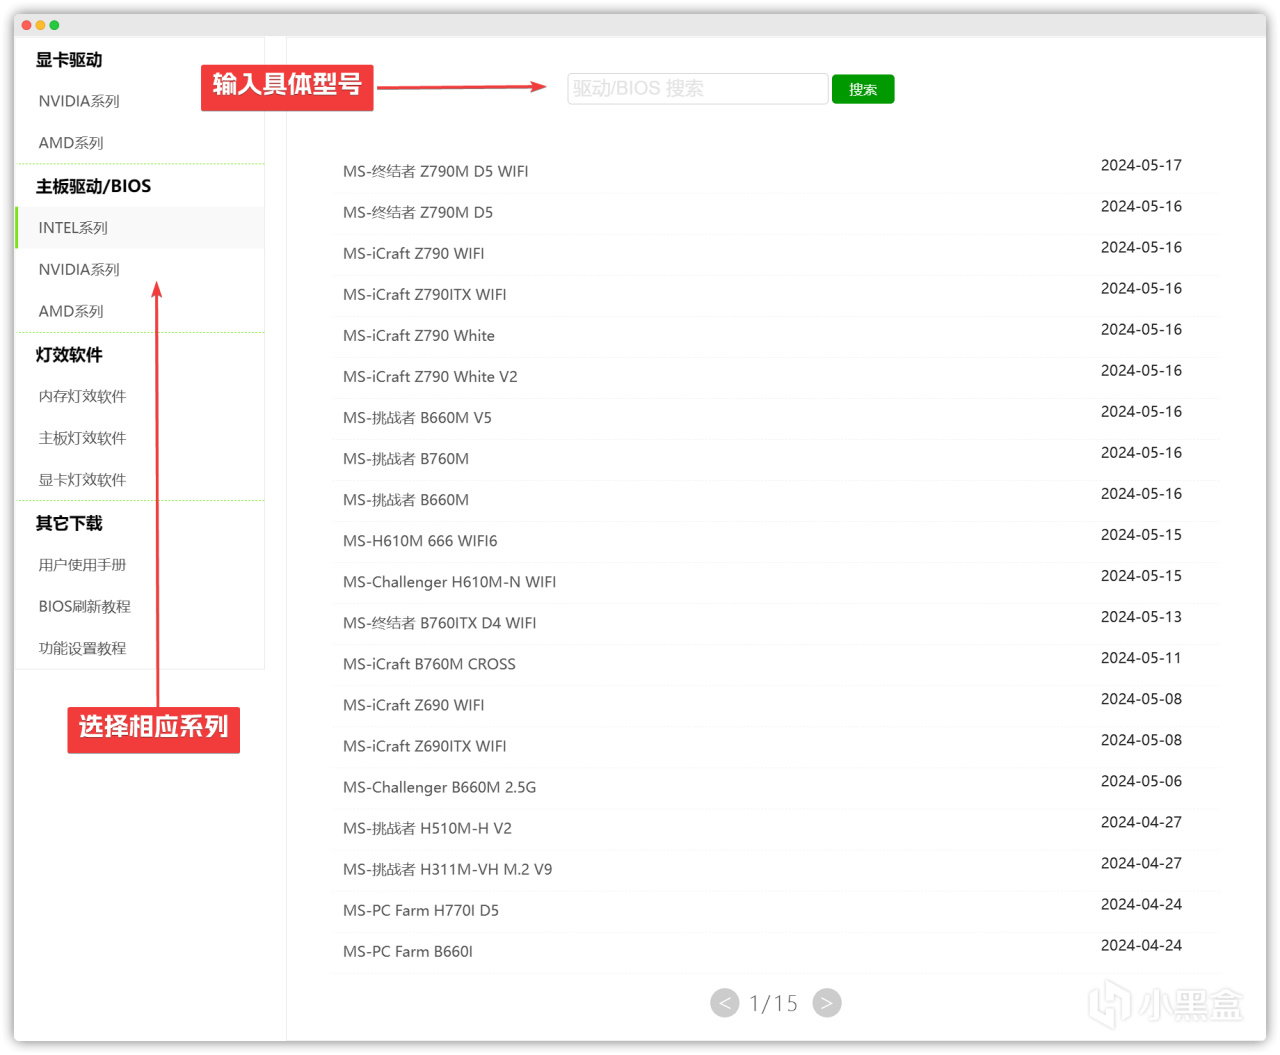The image size is (1280, 1055).
Task: Click the 显卡驱动 section heading
Action: tap(69, 60)
